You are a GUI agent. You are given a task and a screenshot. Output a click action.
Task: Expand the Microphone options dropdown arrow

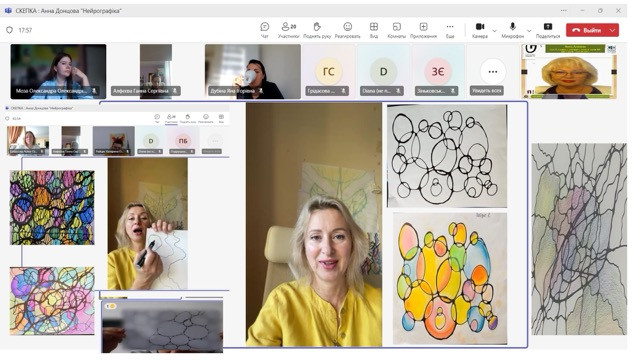pyautogui.click(x=529, y=31)
